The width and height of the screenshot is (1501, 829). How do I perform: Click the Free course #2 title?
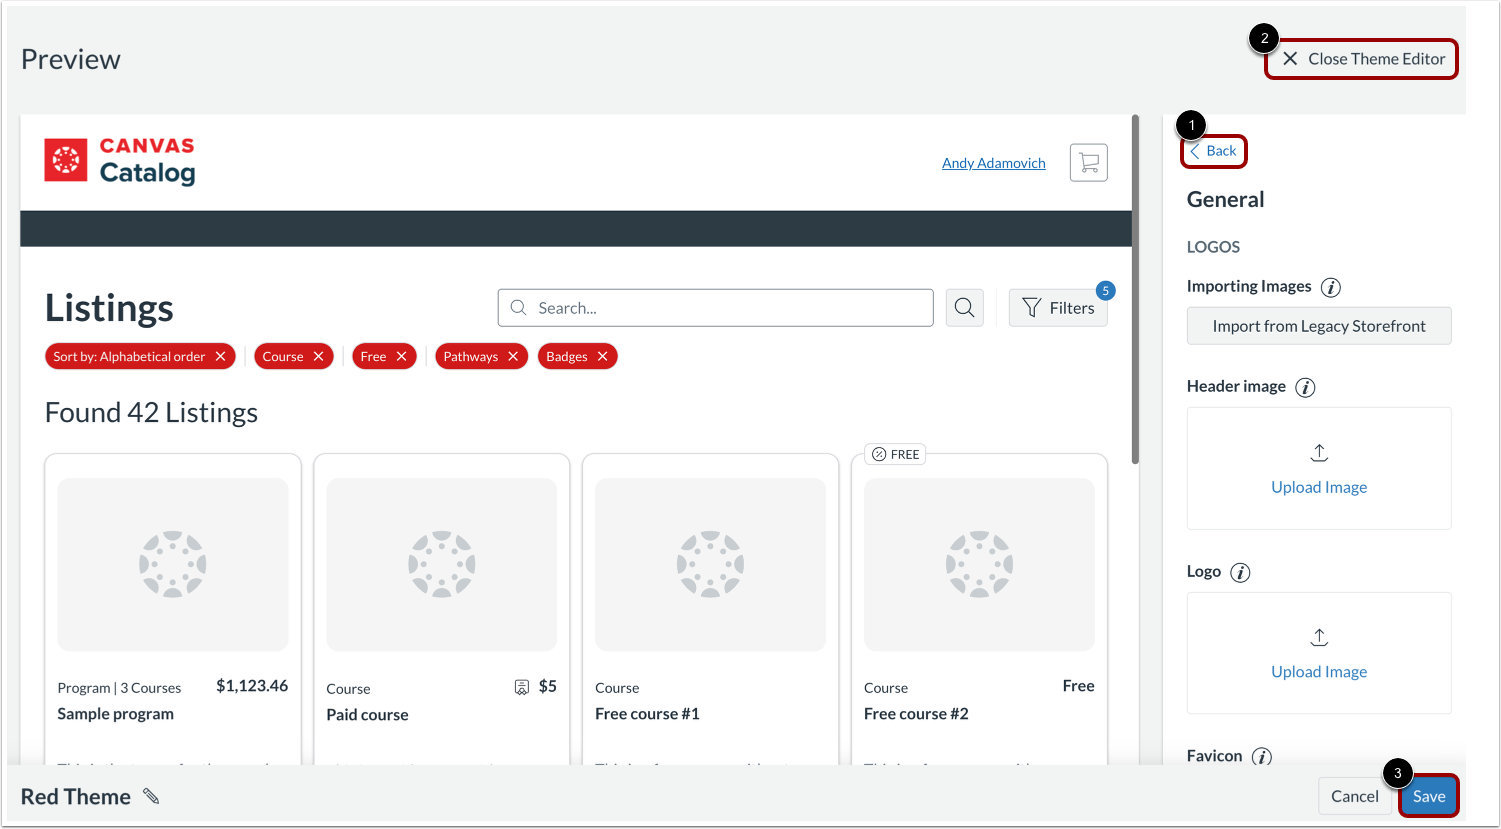tap(916, 714)
